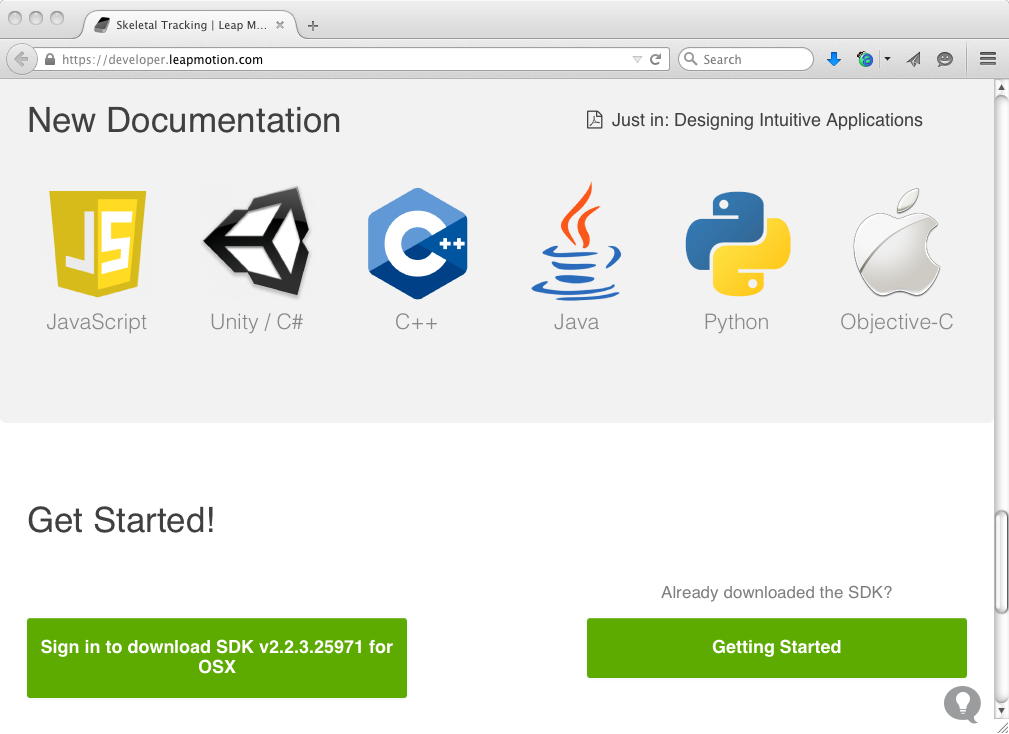Click the Getting Started button
This screenshot has width=1009, height=734.
click(777, 648)
